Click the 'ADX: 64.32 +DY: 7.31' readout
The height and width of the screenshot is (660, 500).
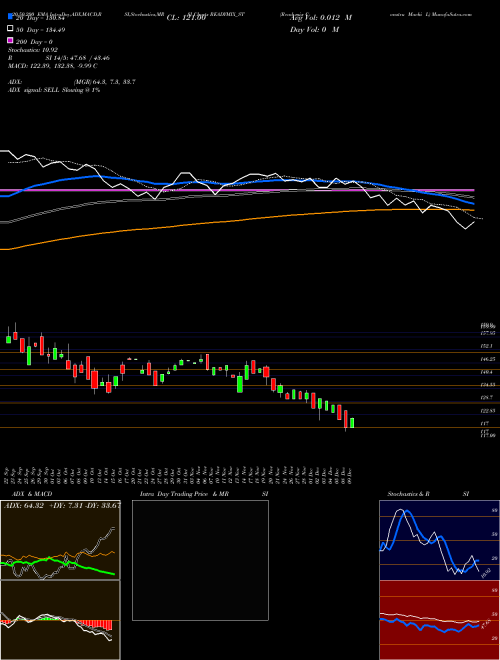[x=61, y=505]
